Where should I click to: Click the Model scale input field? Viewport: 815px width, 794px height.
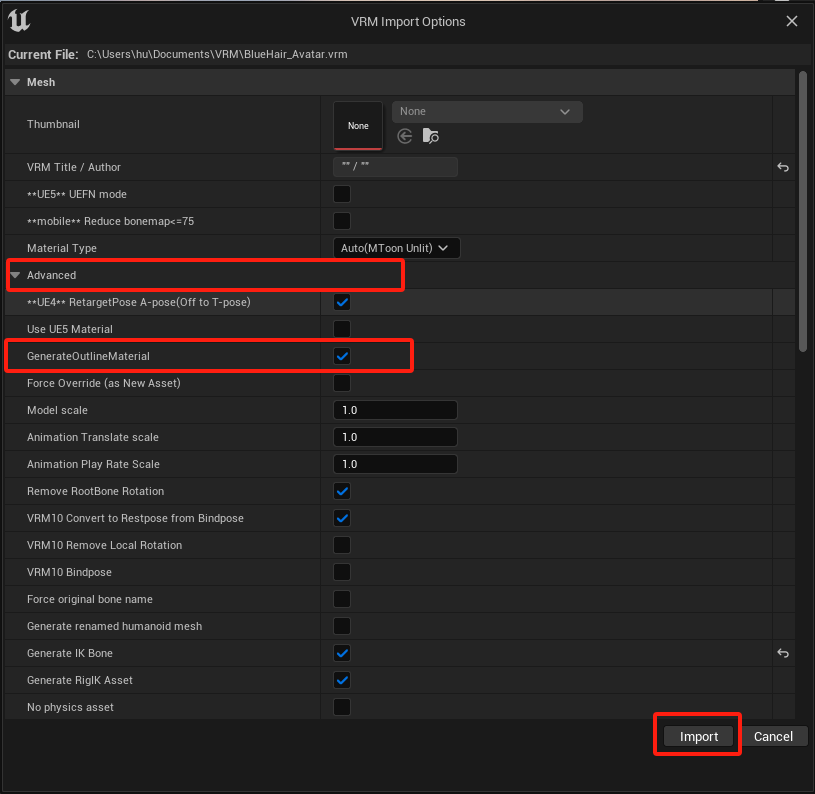click(x=395, y=410)
